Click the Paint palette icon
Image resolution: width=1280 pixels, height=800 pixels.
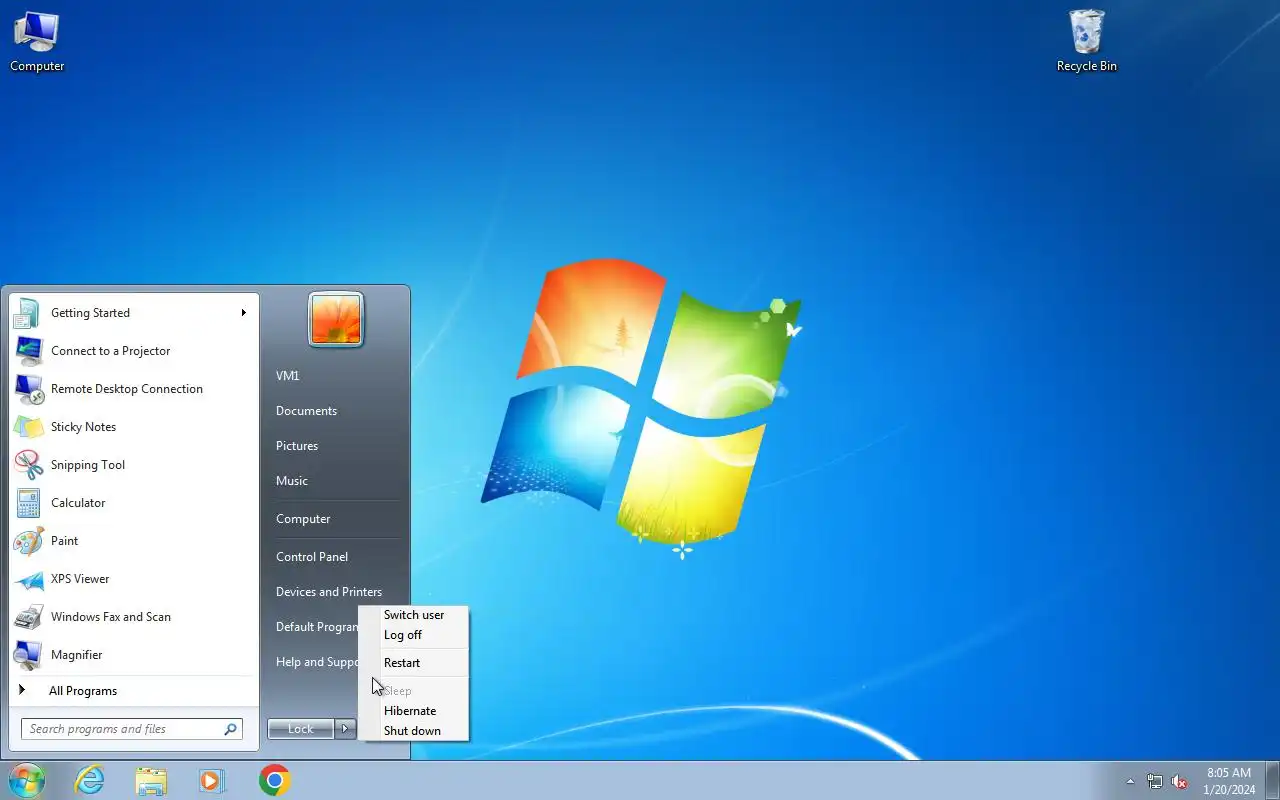coord(28,541)
